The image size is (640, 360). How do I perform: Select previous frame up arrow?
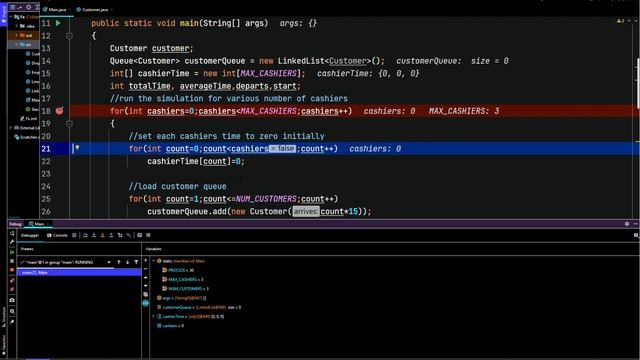click(119, 262)
